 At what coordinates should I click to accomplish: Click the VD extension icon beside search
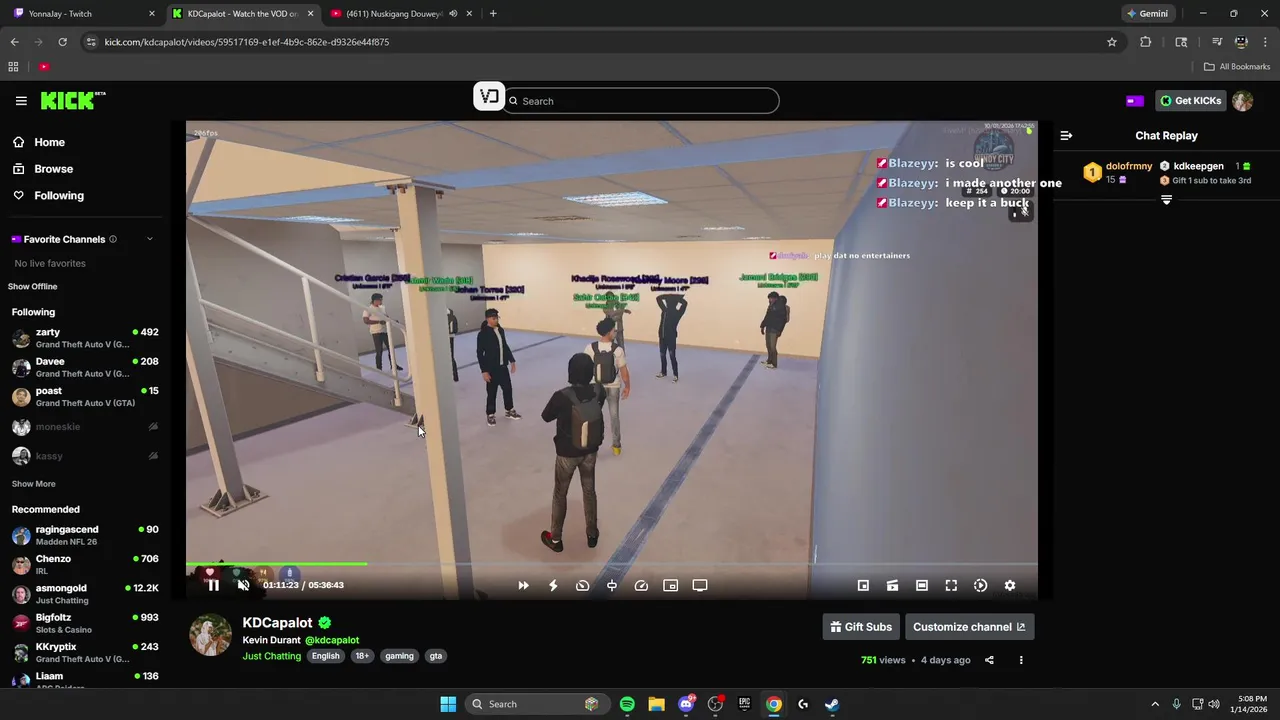(x=489, y=97)
